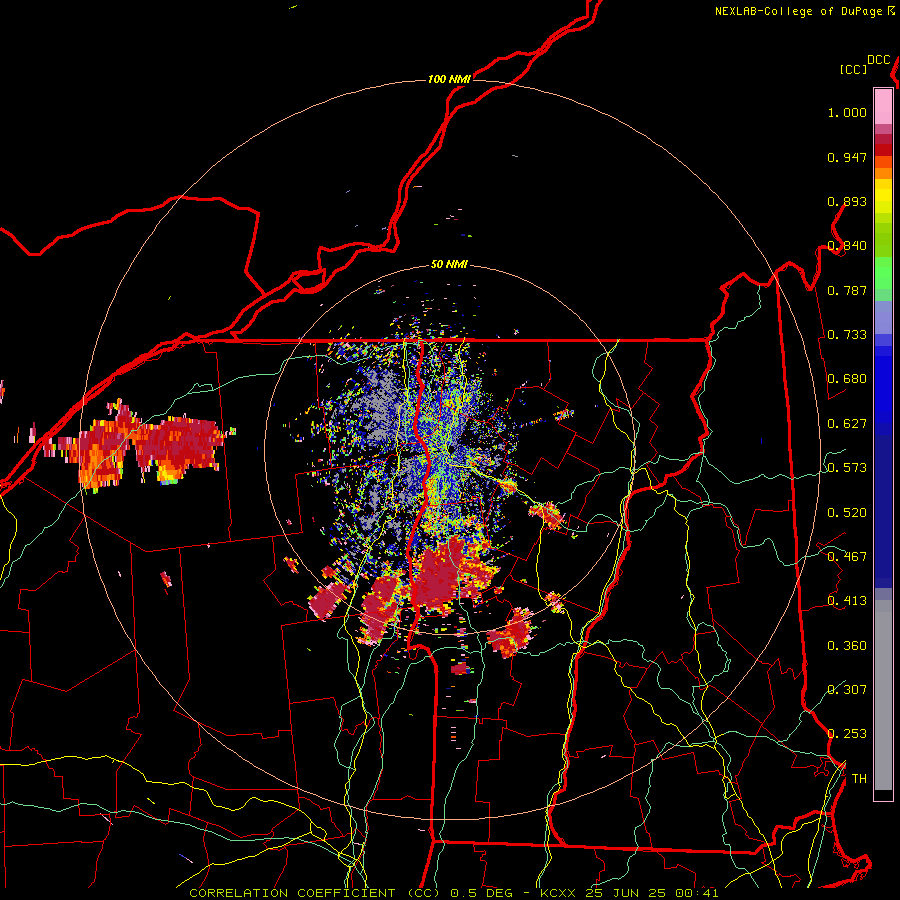Viewport: 900px width, 900px height.
Task: Click the 0.680 scale value
Action: click(847, 379)
